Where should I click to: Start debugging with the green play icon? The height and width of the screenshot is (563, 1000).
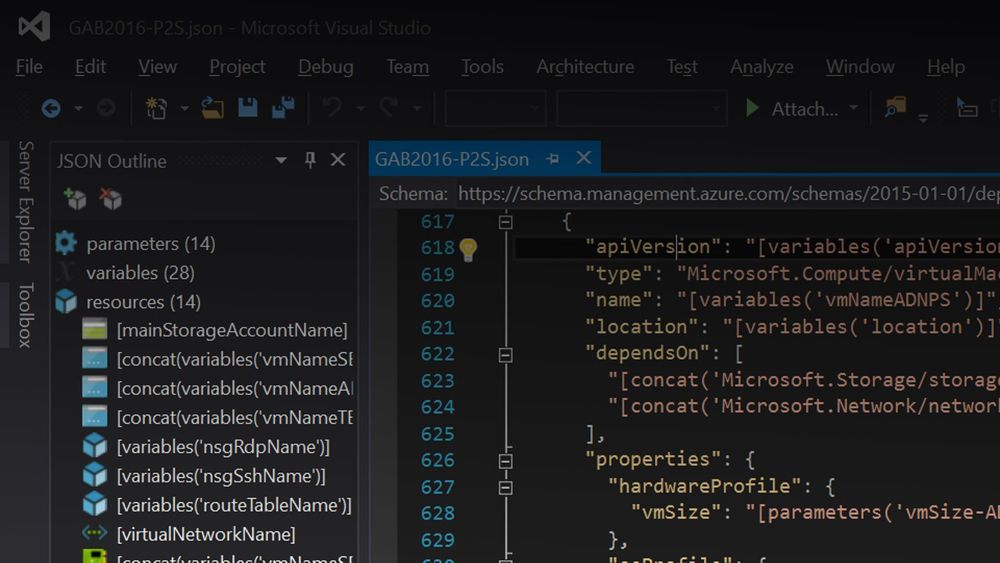(x=753, y=108)
